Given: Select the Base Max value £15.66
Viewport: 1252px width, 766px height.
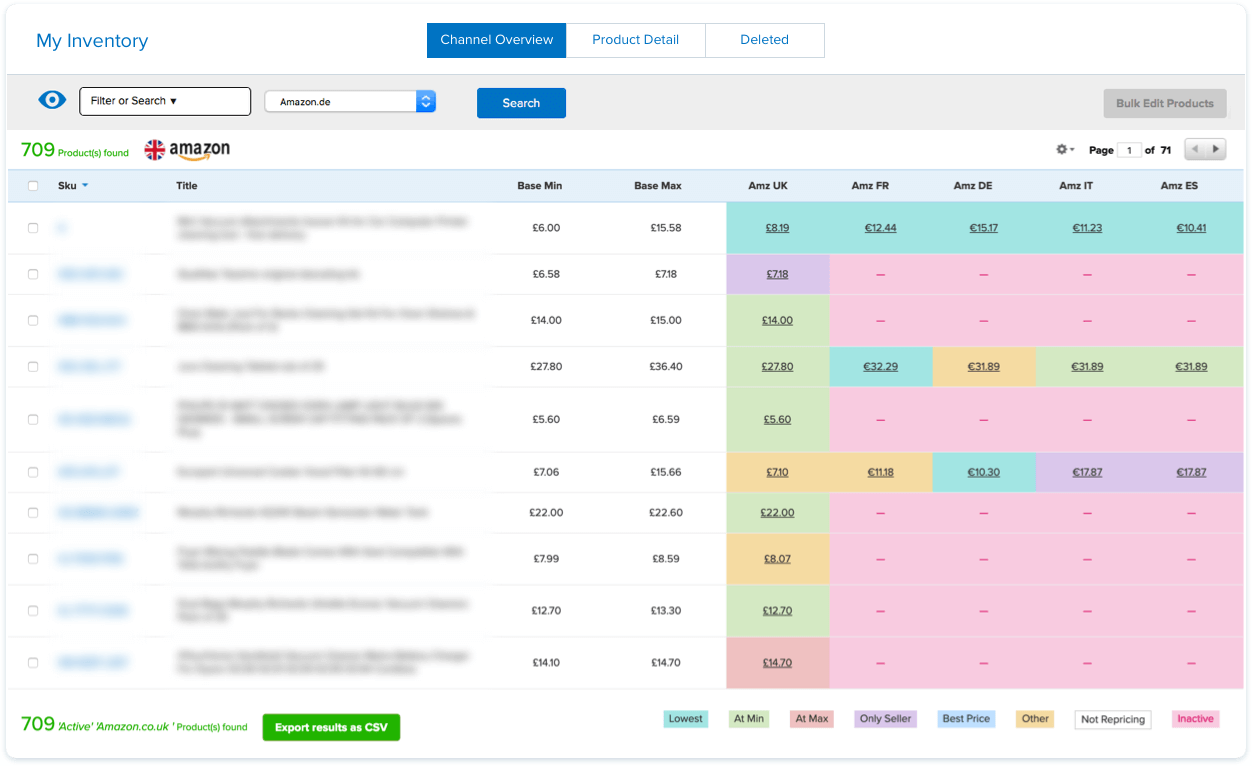Looking at the screenshot, I should pos(666,472).
